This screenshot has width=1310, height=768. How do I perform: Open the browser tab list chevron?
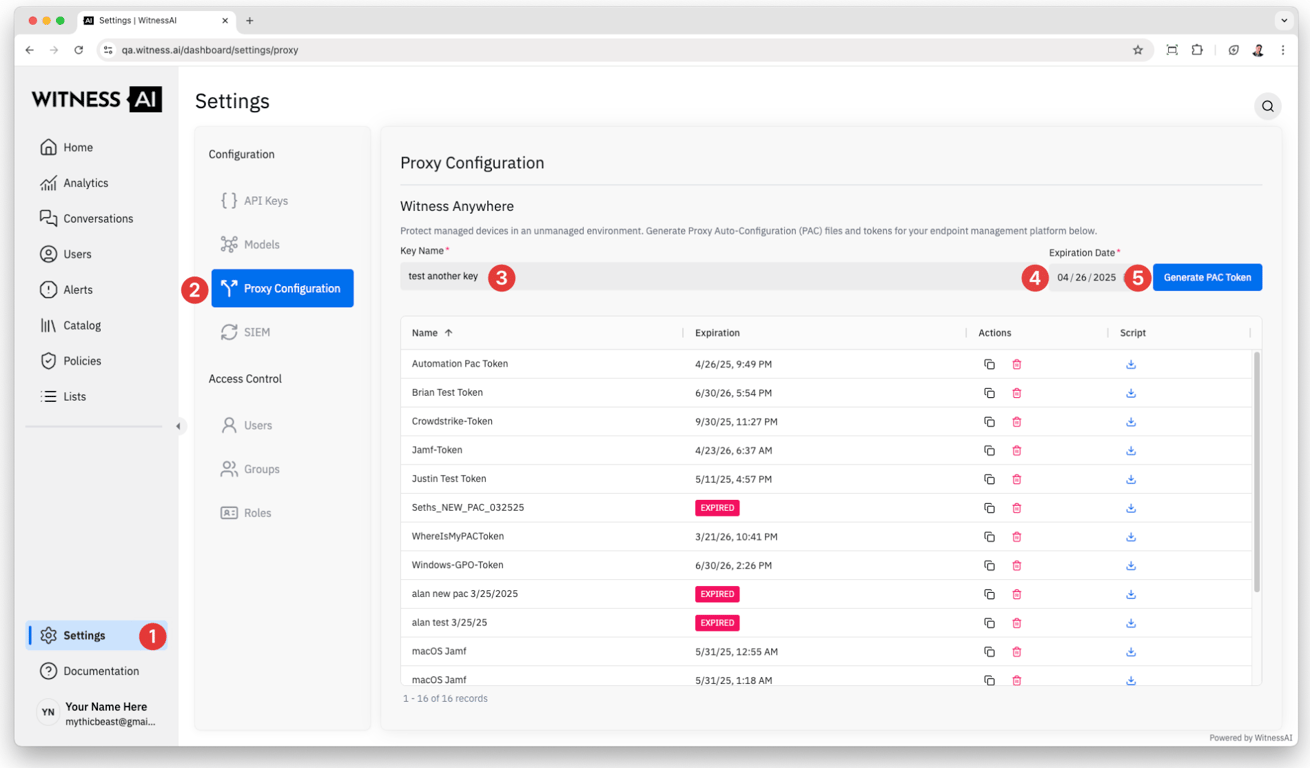point(1284,20)
